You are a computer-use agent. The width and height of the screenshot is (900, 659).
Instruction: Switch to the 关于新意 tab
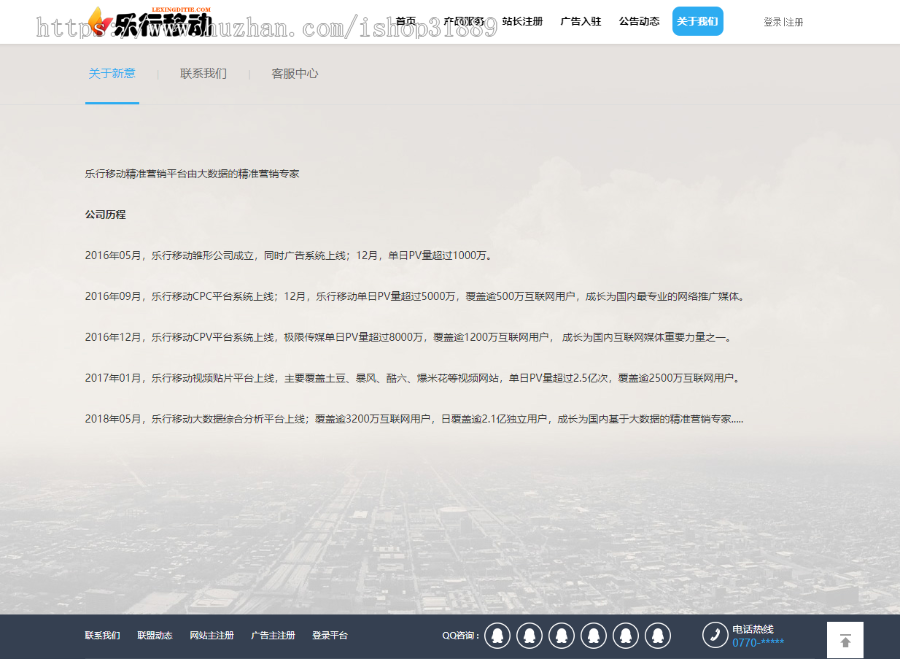(x=112, y=73)
